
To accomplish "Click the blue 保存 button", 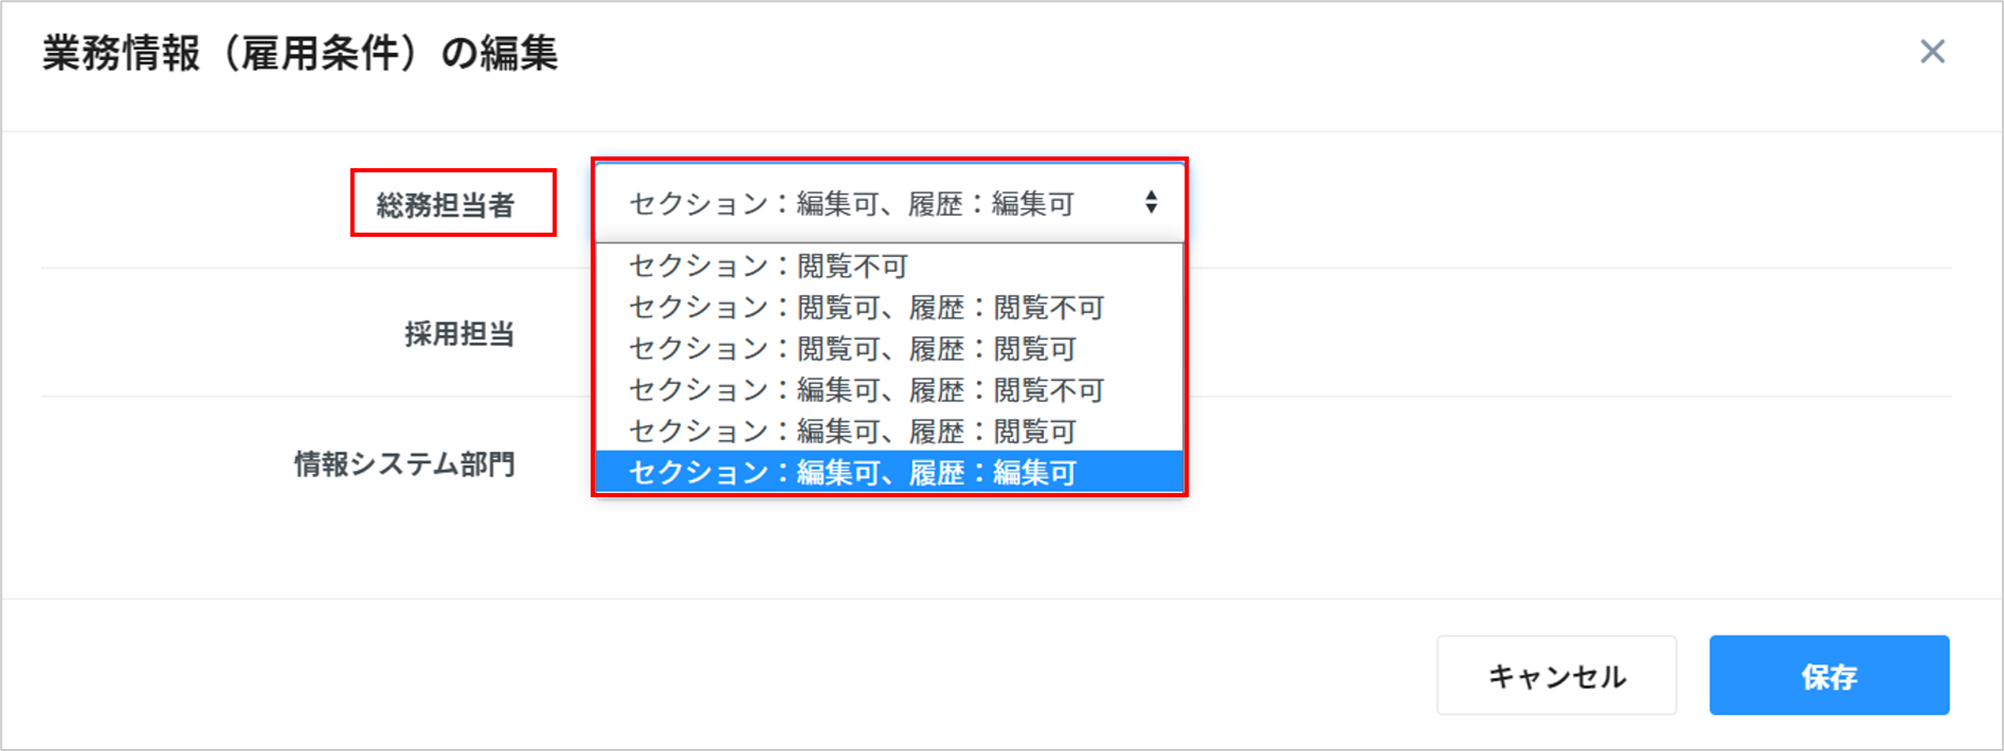I will pos(1828,676).
